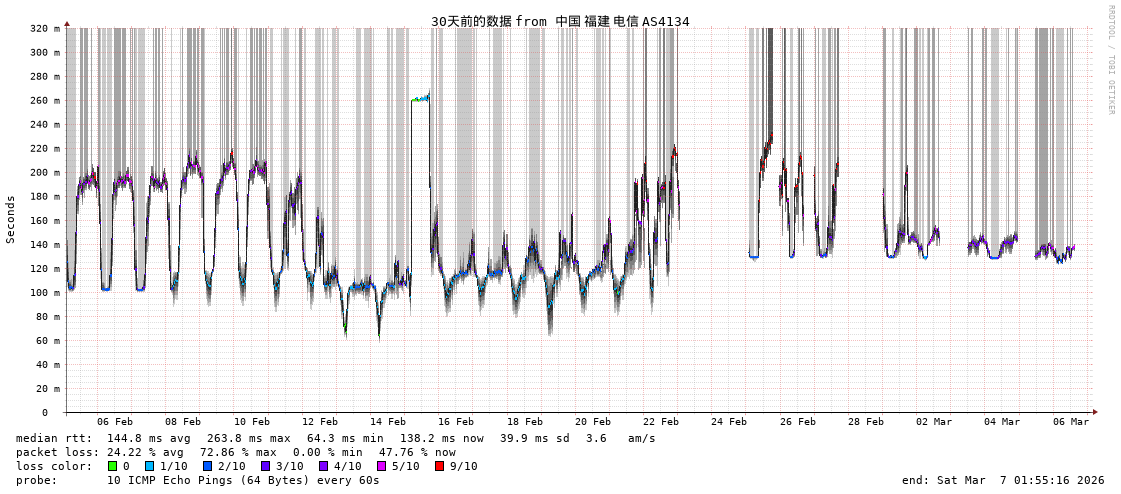Click the median rtt statistics line
The image size is (1121, 494).
click(336, 438)
